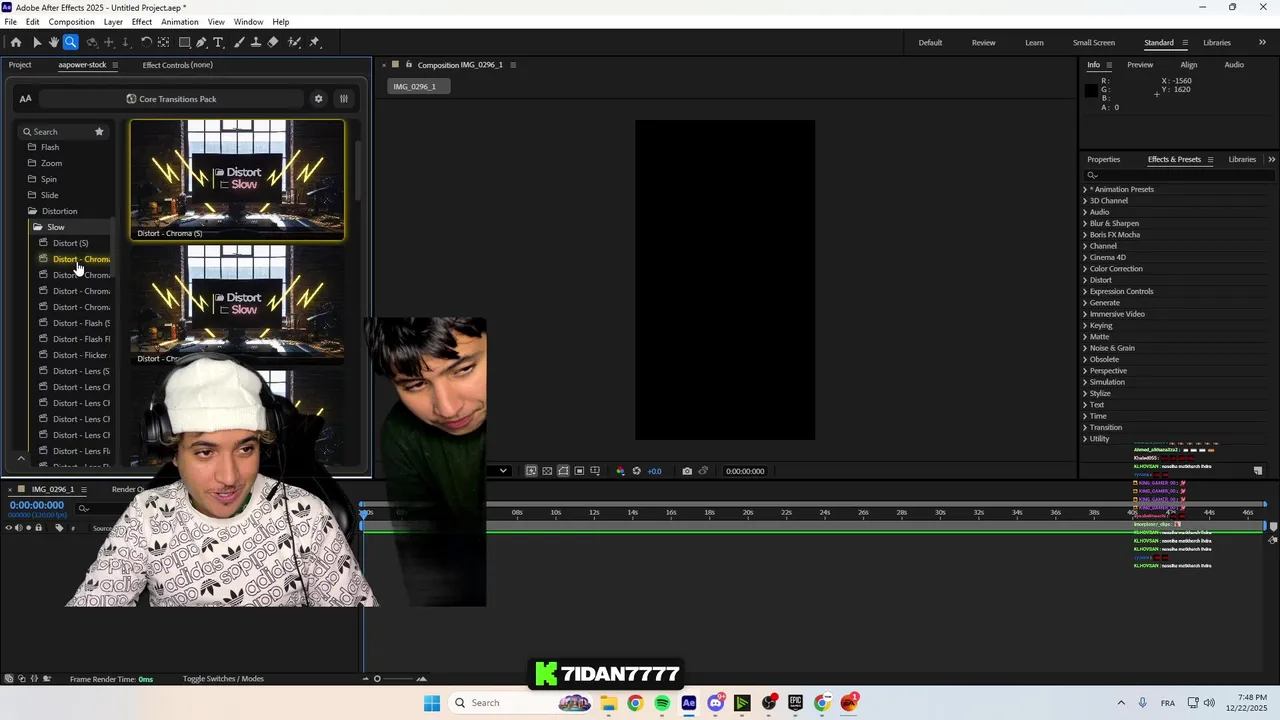Open aapower-stock sliders options icon
Screen dimensions: 1280x720
click(x=344, y=98)
